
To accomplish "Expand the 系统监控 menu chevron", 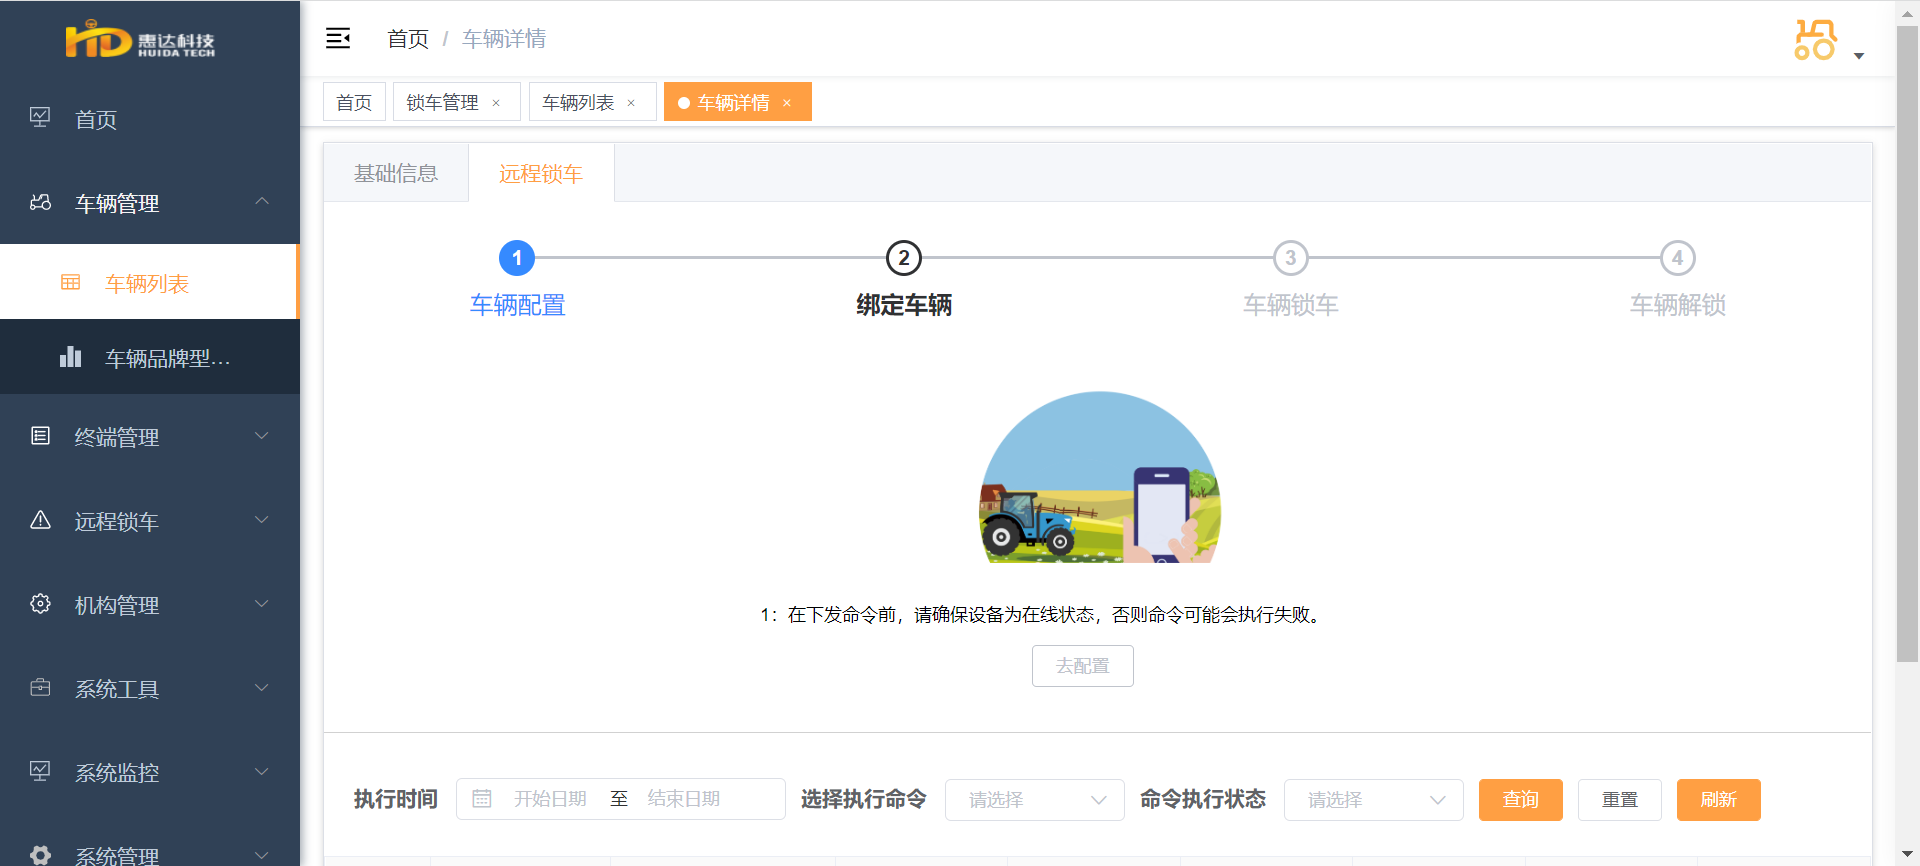I will [x=262, y=771].
